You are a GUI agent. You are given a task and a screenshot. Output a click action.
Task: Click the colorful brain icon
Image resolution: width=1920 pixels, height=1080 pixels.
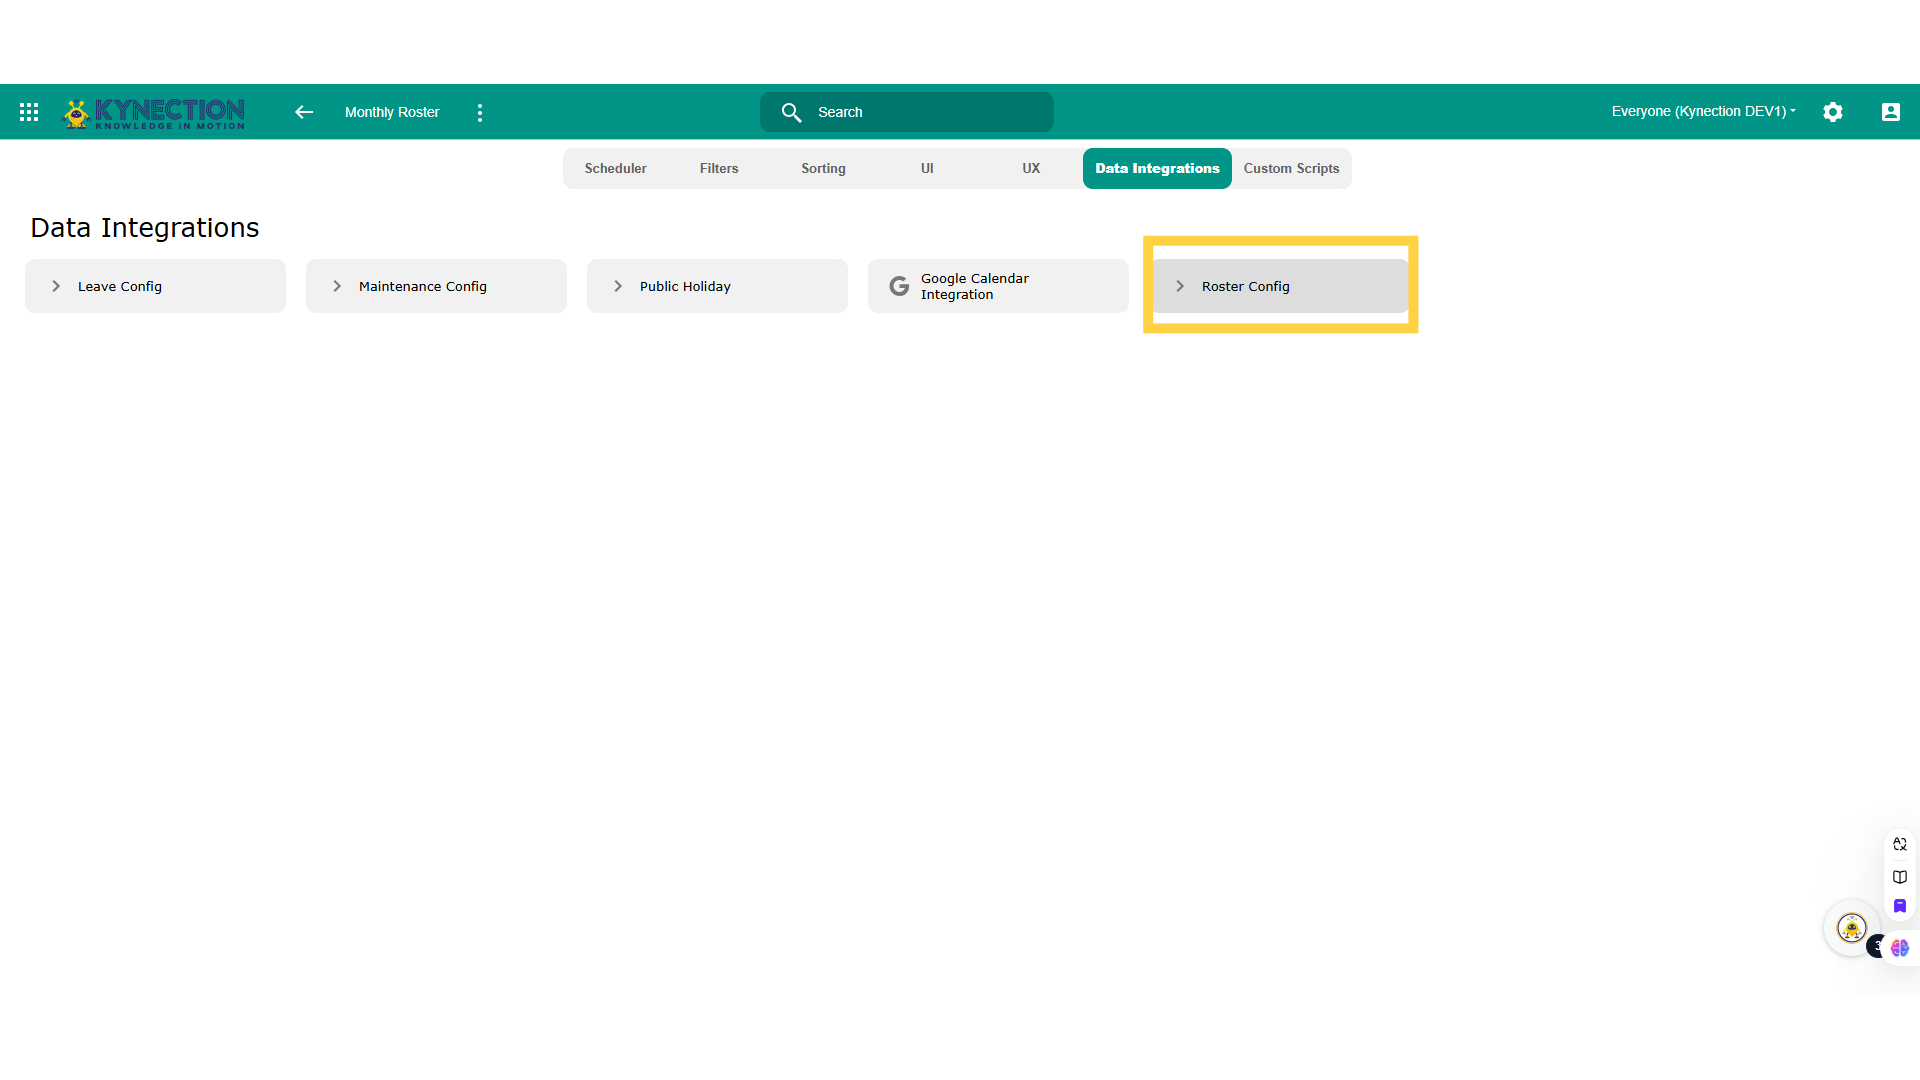1899,947
